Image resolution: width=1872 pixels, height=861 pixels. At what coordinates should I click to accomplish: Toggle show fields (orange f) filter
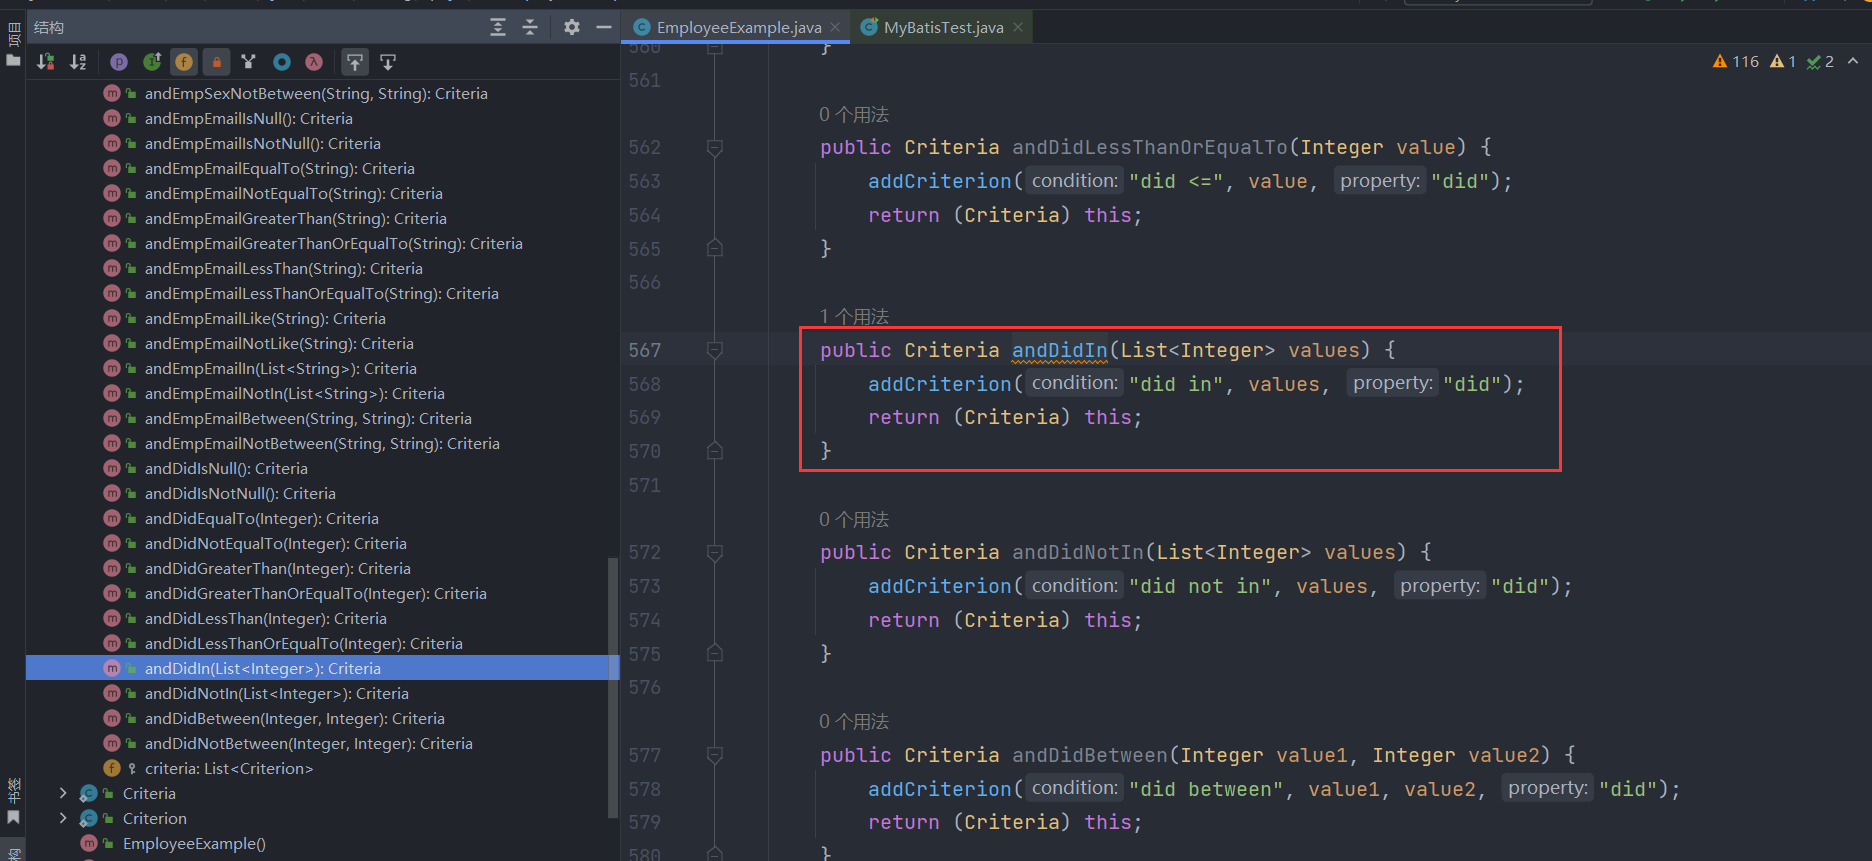click(x=184, y=62)
